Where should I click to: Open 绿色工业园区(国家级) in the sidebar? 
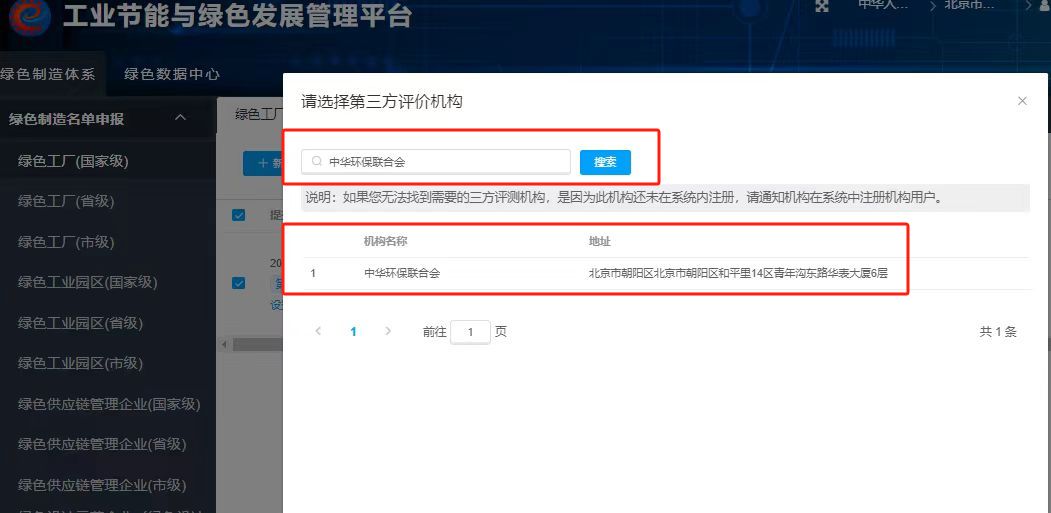[88, 282]
